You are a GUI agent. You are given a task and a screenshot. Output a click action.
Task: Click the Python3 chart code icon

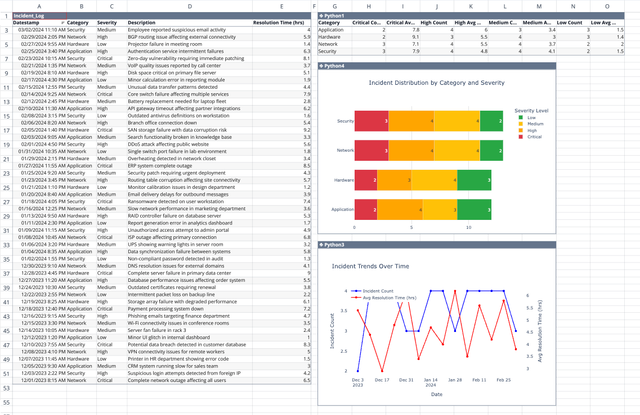321,244
